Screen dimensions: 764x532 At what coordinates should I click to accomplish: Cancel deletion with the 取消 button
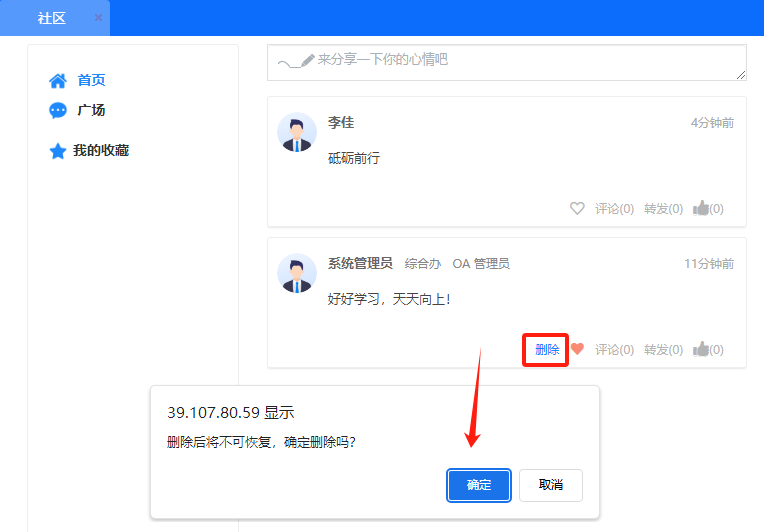tap(550, 485)
